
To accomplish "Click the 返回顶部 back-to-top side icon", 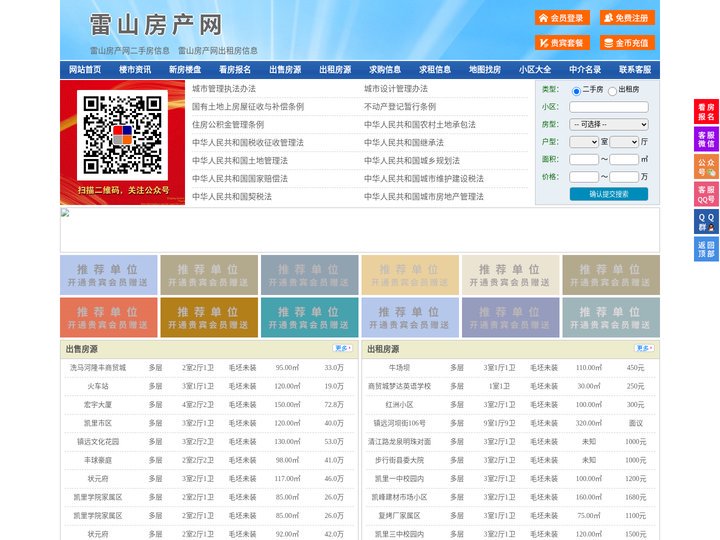I will point(706,249).
